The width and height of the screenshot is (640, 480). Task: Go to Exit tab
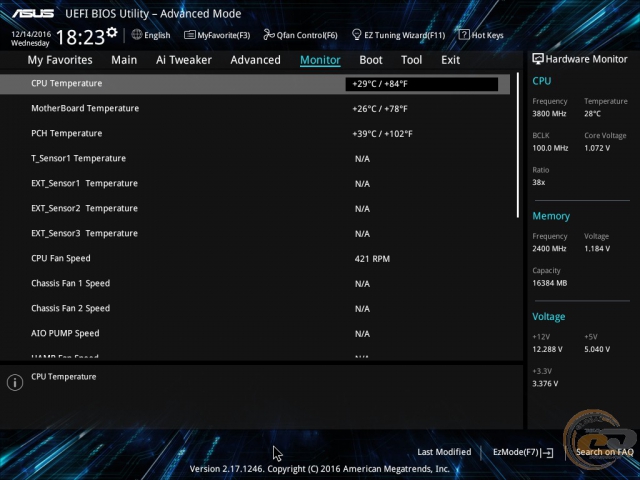[x=450, y=60]
